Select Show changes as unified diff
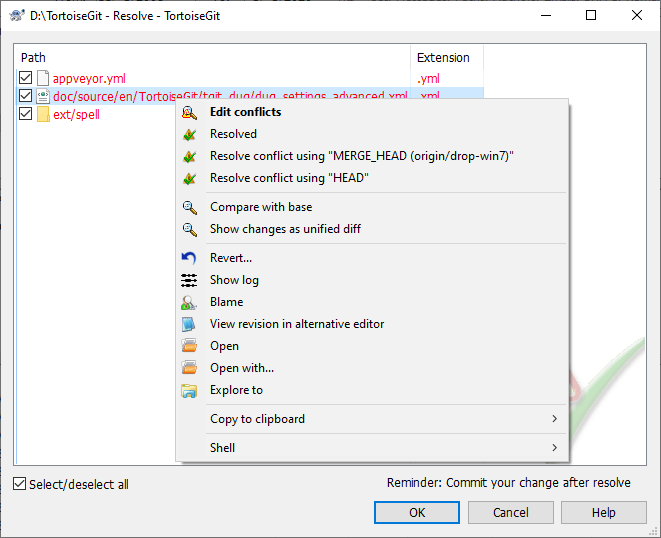 [x=285, y=229]
